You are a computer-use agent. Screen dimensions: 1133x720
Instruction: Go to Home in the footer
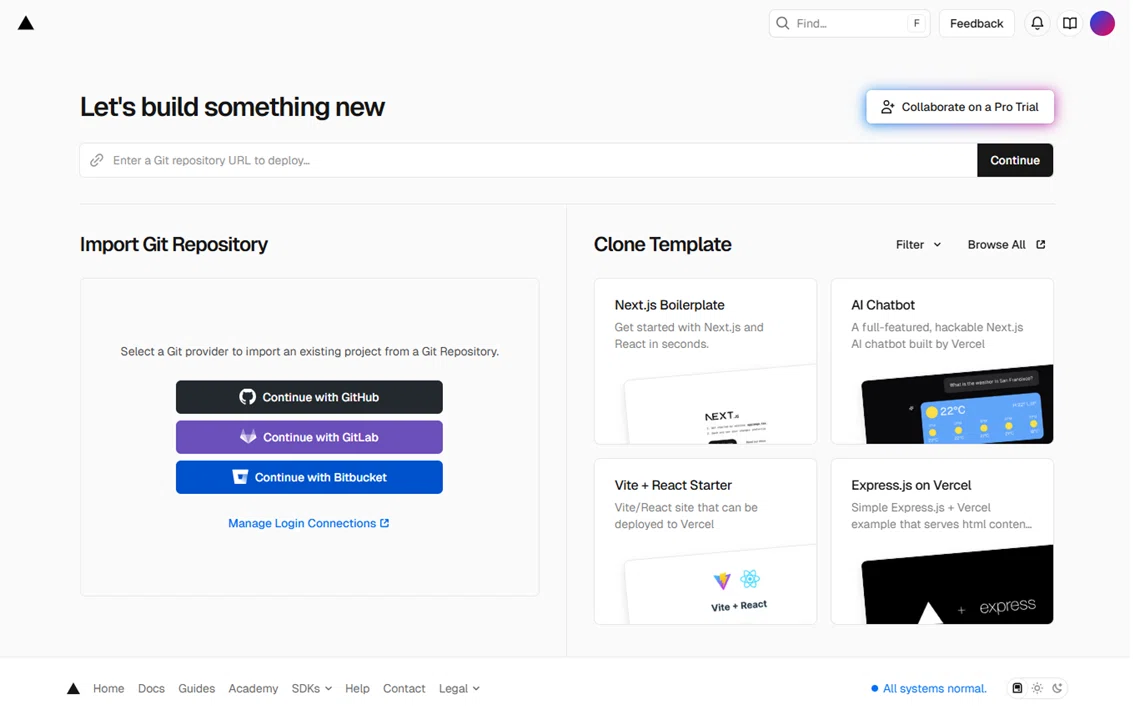coord(108,688)
